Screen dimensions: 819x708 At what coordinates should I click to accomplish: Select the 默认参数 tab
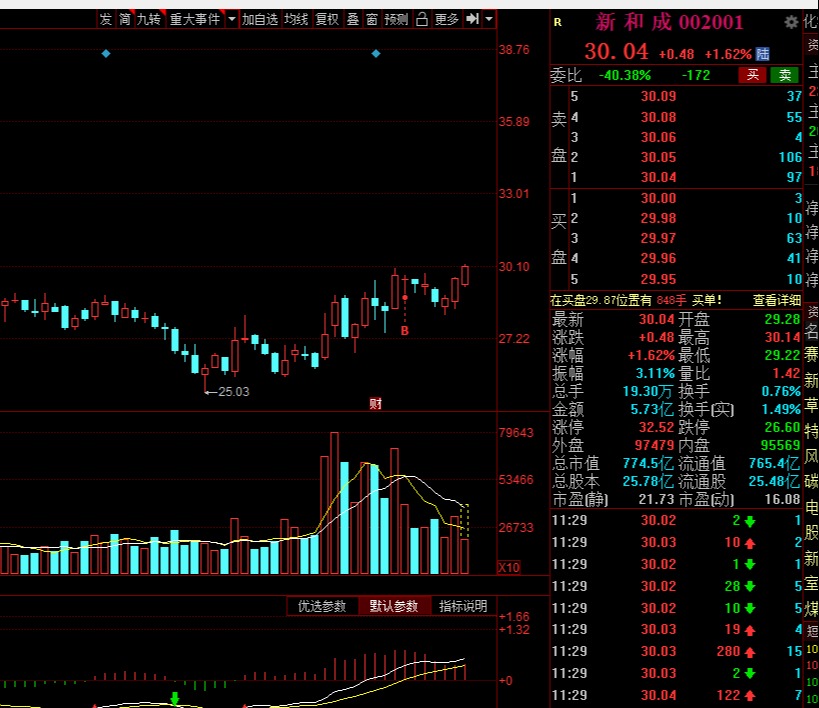click(x=394, y=606)
